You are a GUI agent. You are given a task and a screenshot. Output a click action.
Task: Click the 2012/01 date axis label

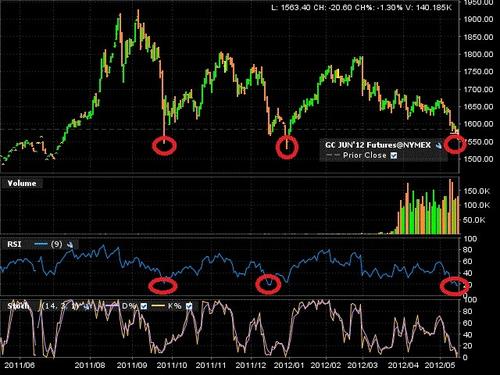[x=289, y=365]
